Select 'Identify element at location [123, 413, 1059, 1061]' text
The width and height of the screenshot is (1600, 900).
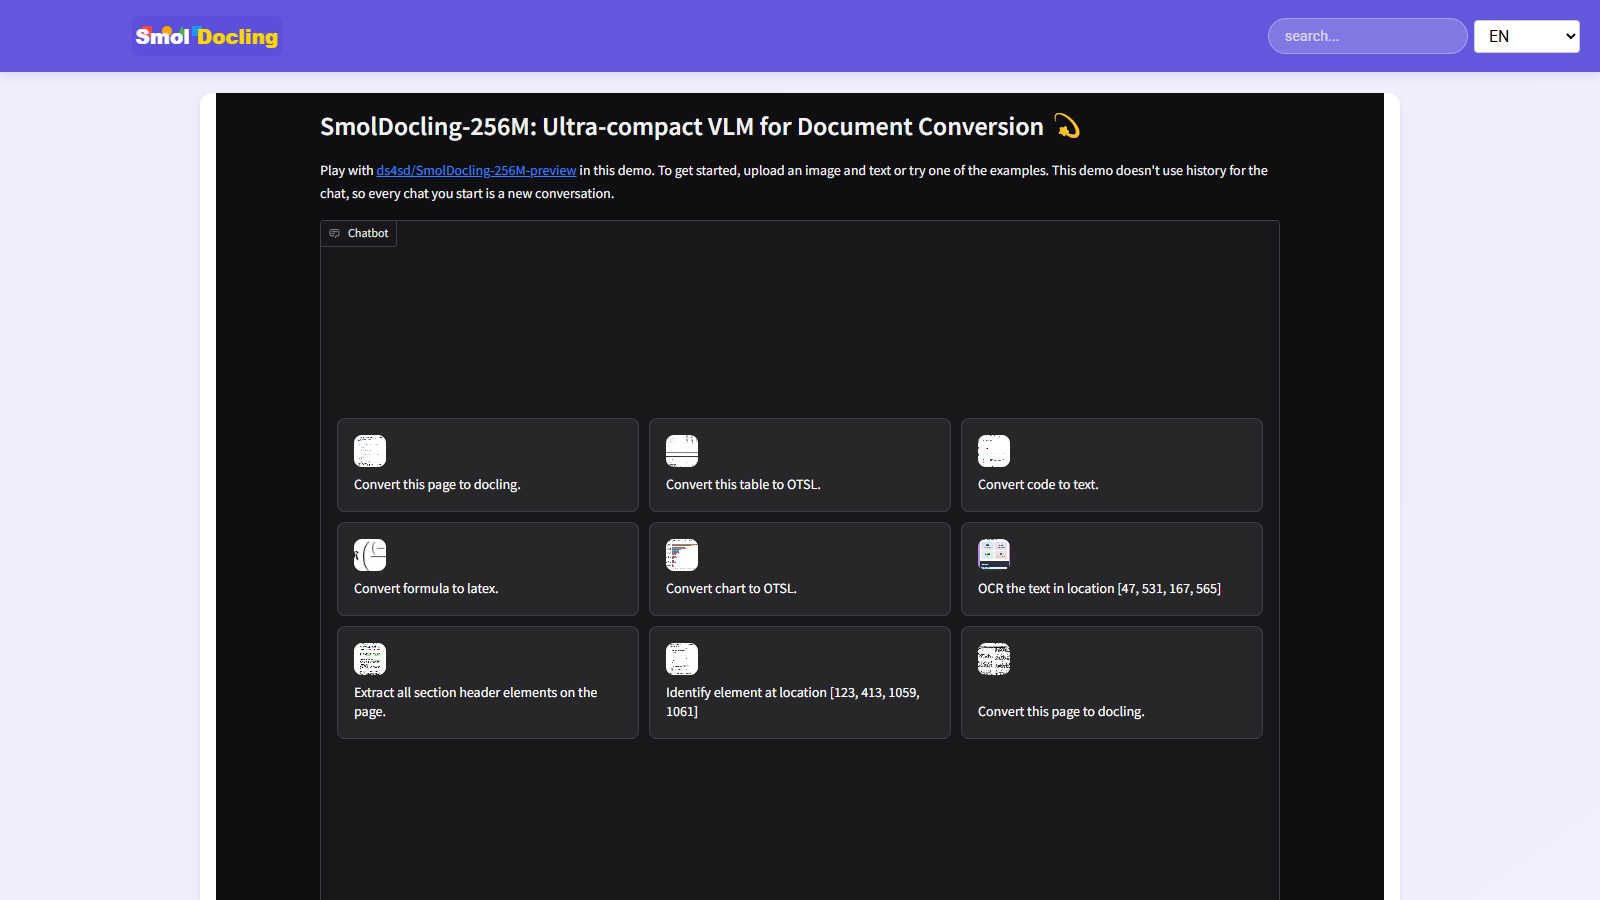pyautogui.click(x=793, y=702)
